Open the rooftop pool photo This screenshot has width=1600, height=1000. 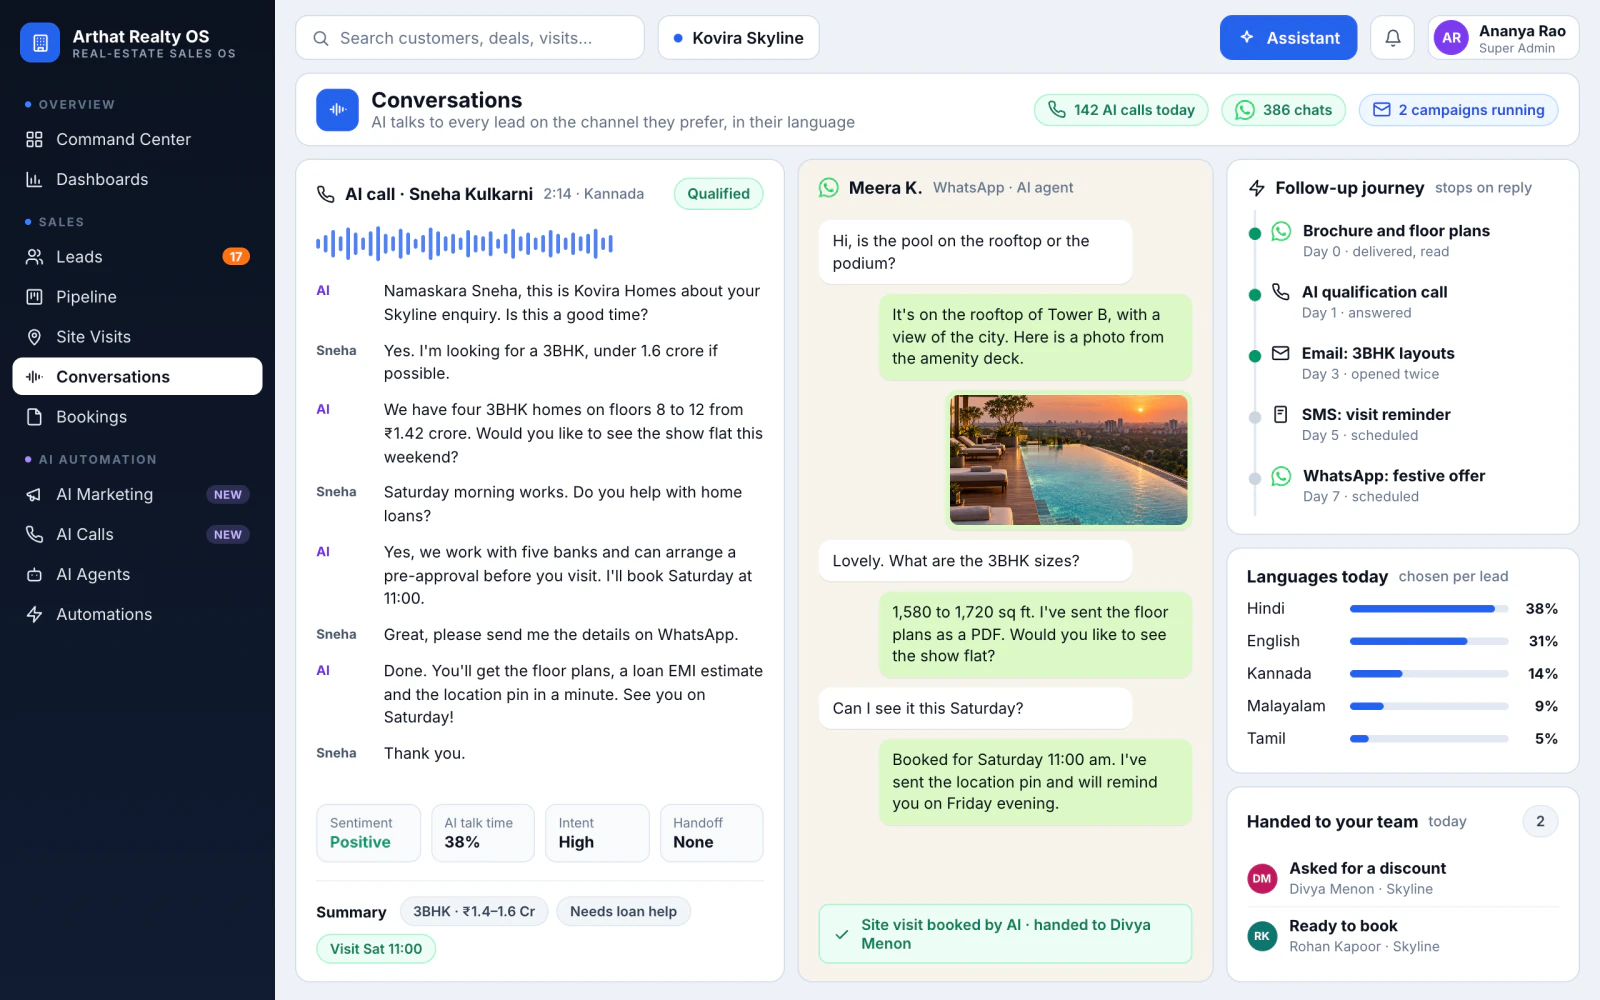coord(1068,460)
